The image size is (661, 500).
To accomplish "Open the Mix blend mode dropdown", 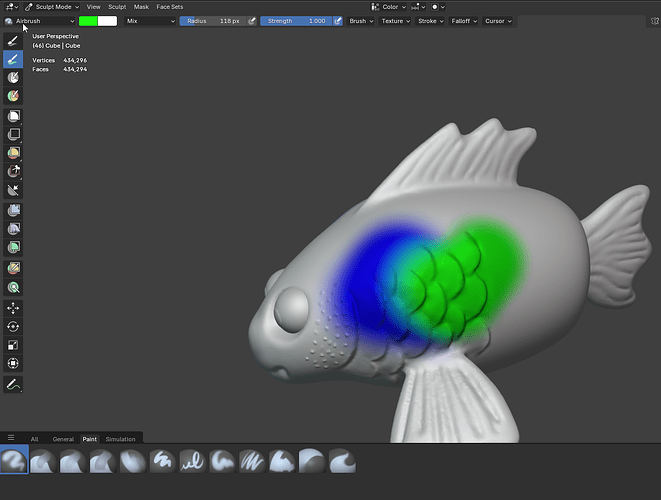I will point(150,21).
